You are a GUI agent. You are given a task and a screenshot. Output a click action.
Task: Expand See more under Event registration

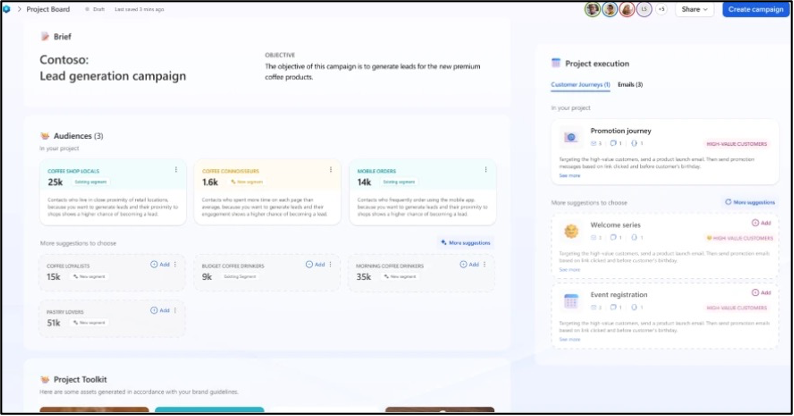pyautogui.click(x=569, y=340)
